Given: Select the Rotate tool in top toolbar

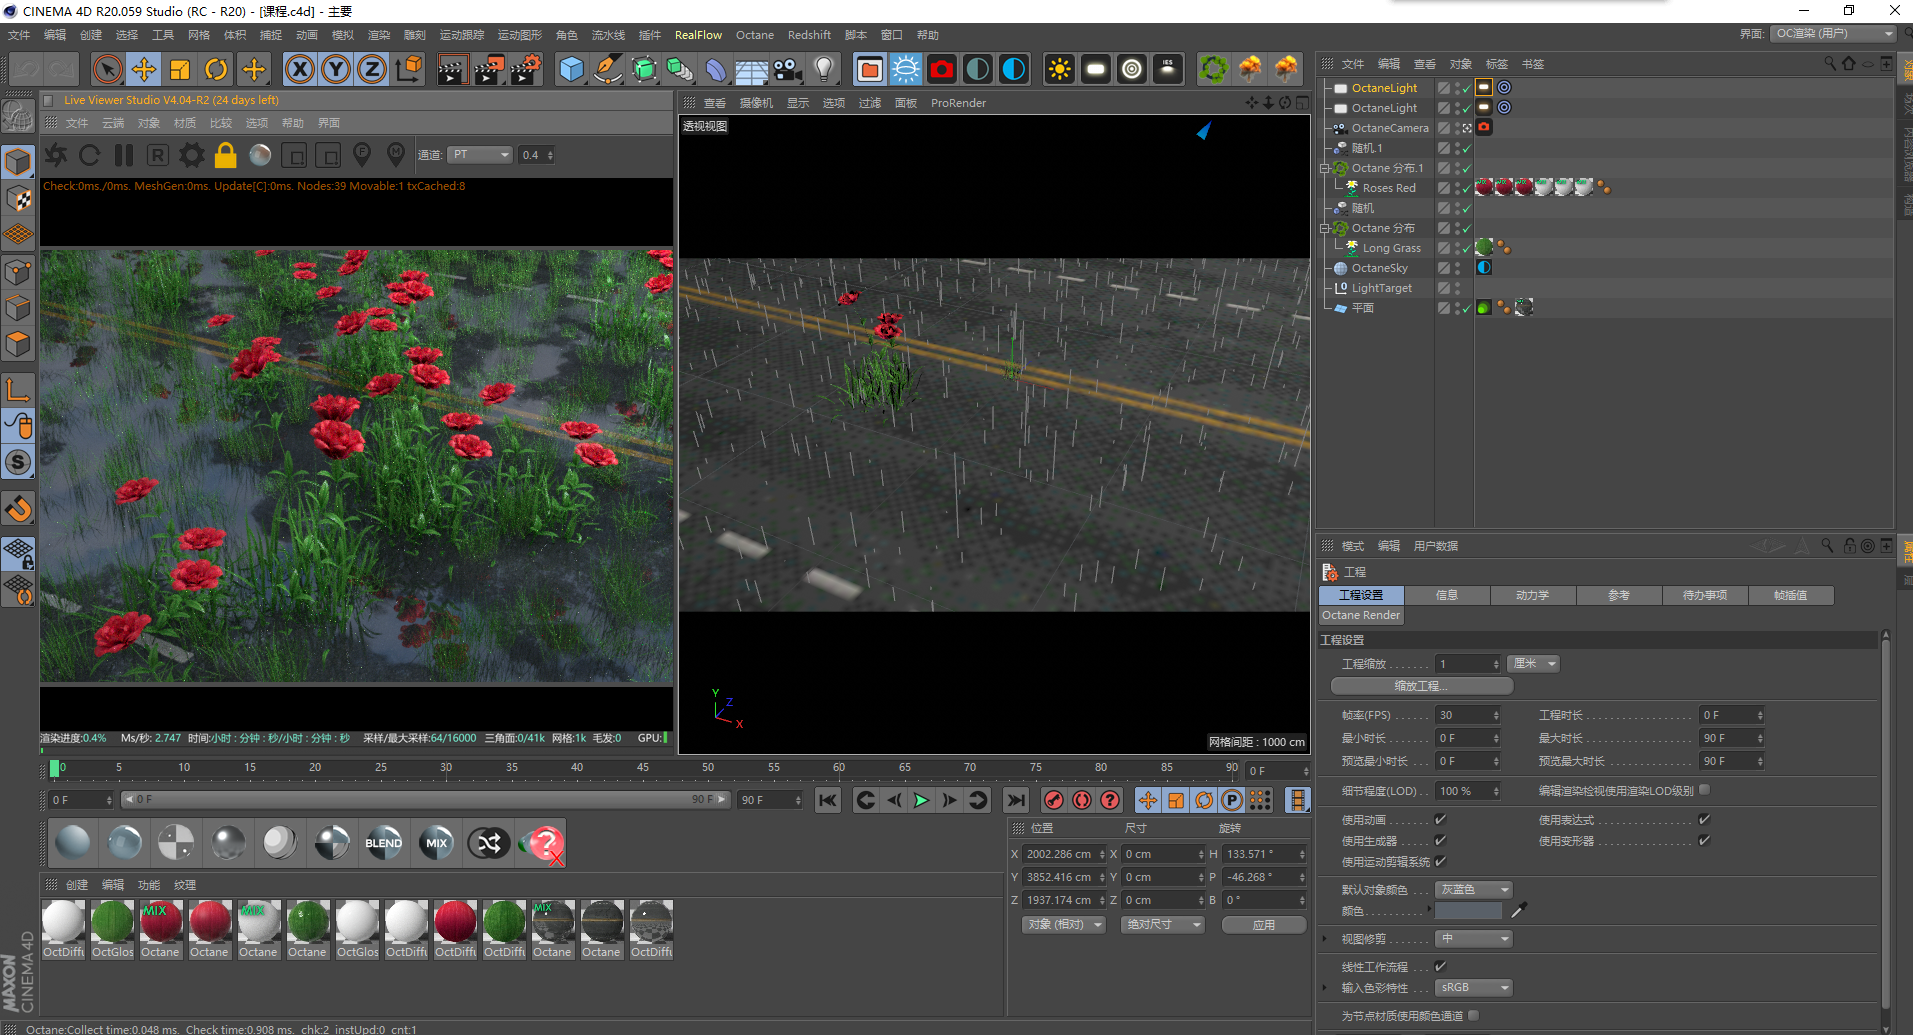Looking at the screenshot, I should [x=216, y=69].
